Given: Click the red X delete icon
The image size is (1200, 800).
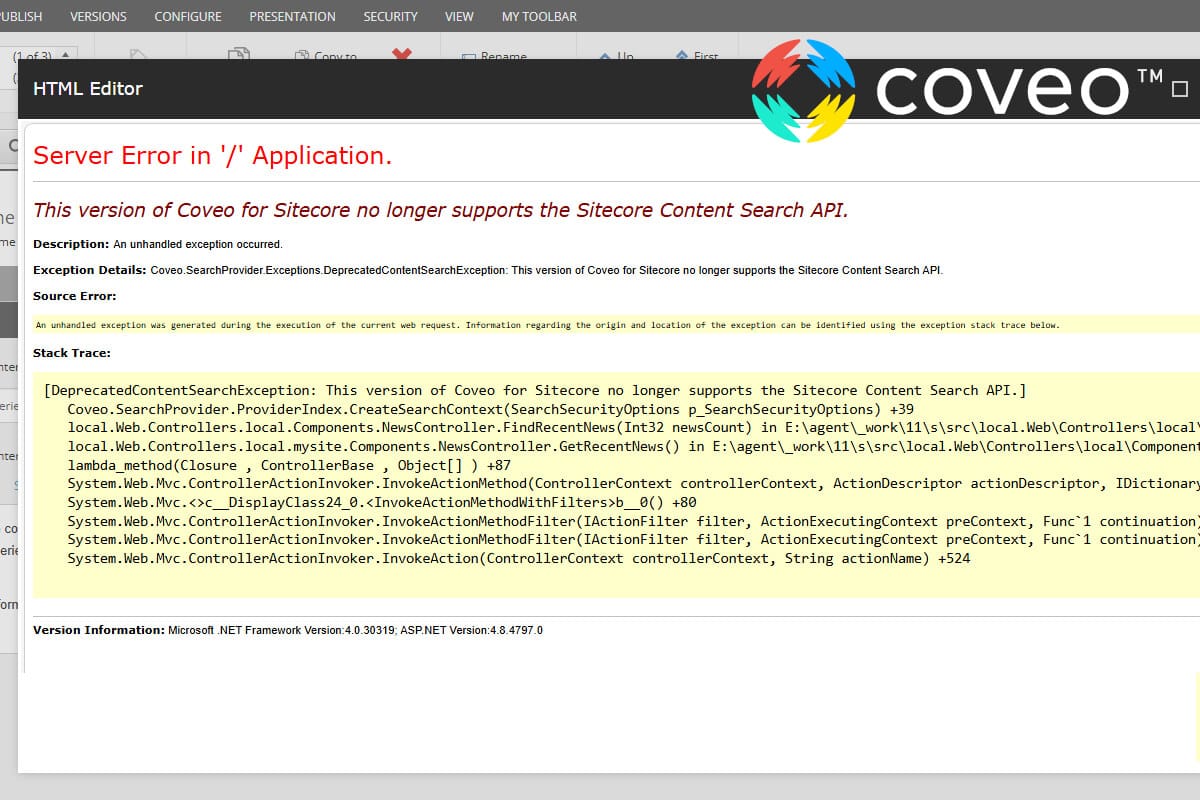Looking at the screenshot, I should point(402,54).
